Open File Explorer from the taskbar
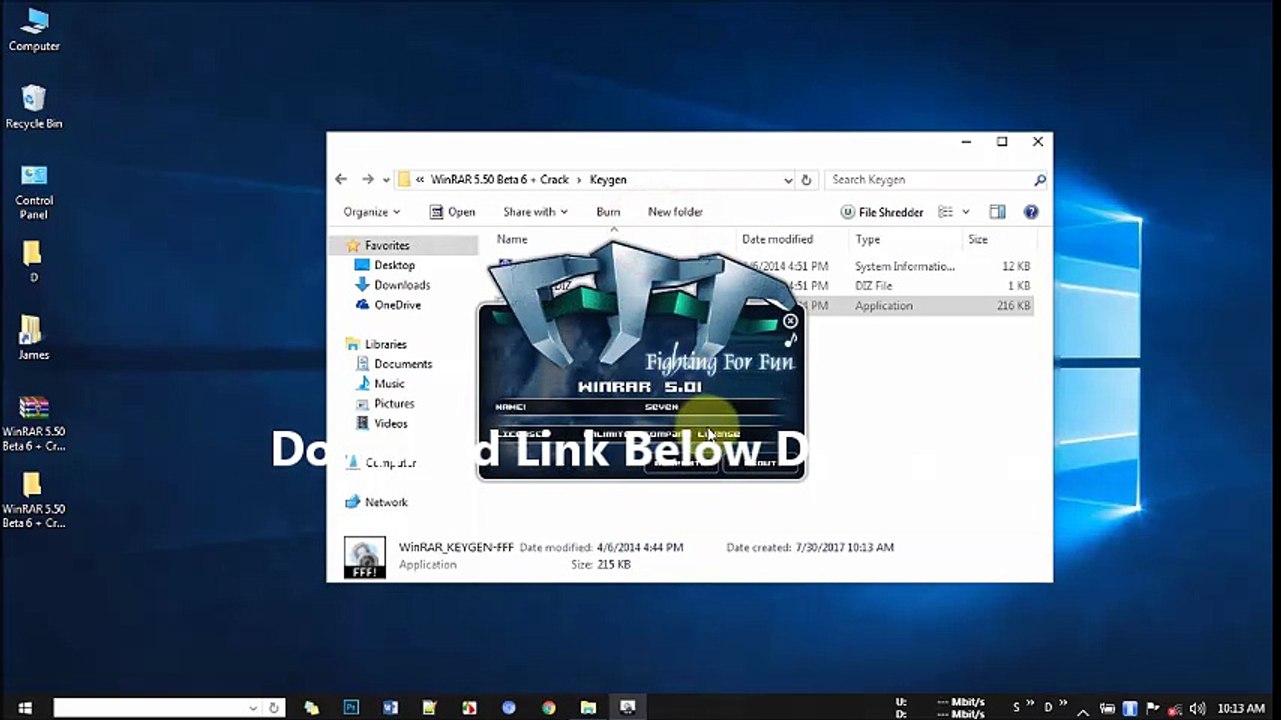Viewport: 1281px width, 720px height. tap(588, 708)
